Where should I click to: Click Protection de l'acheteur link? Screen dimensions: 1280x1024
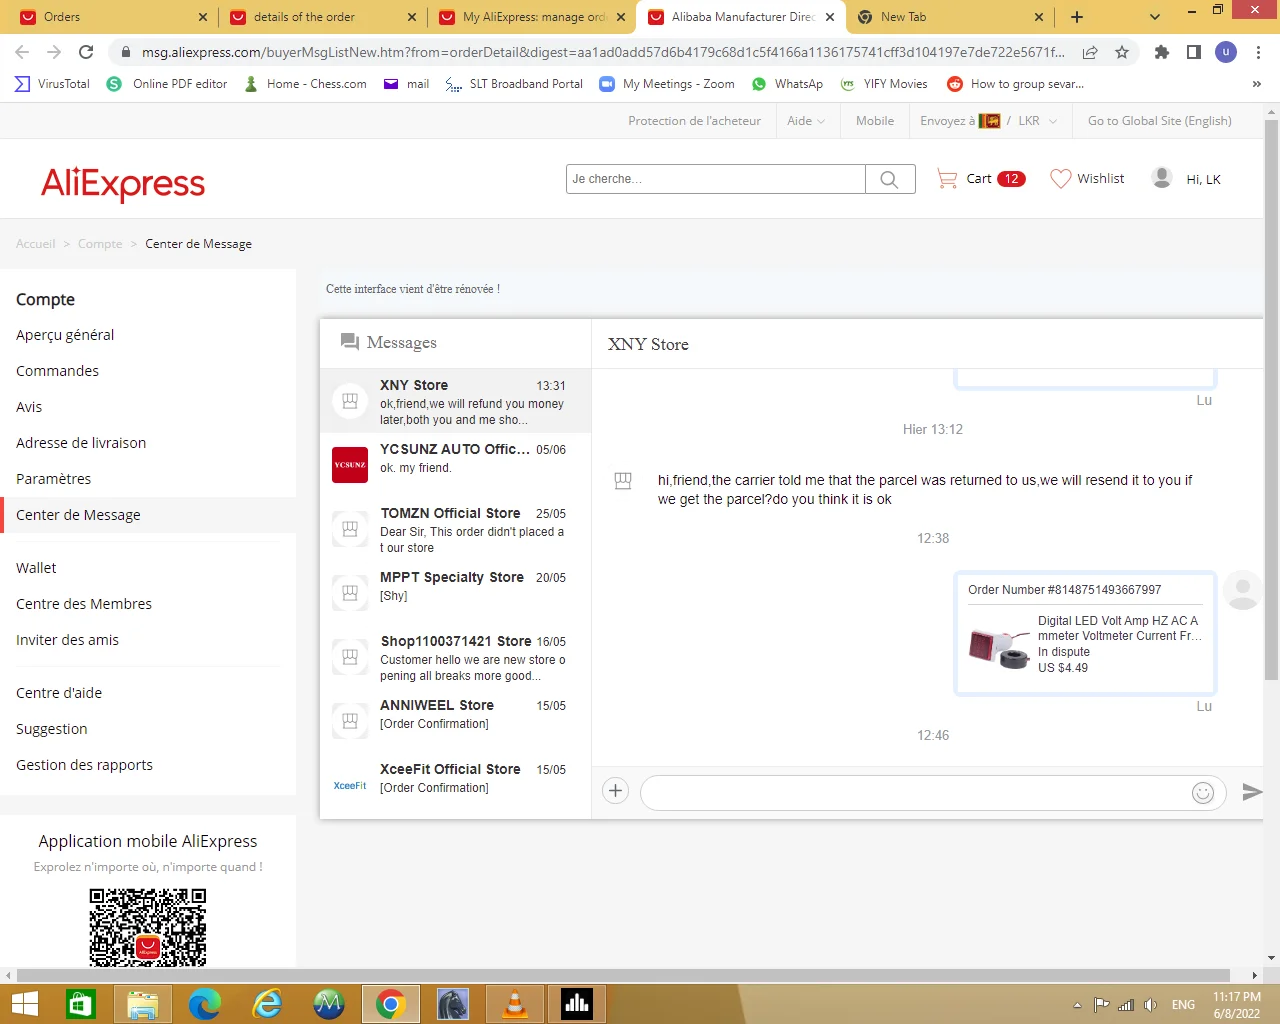tap(694, 121)
